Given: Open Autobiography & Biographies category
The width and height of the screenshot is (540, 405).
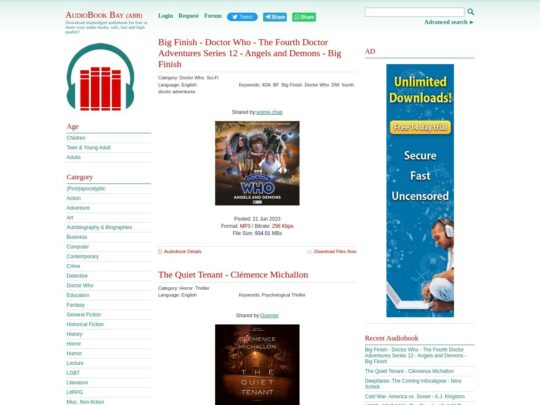Looking at the screenshot, I should 99,227.
